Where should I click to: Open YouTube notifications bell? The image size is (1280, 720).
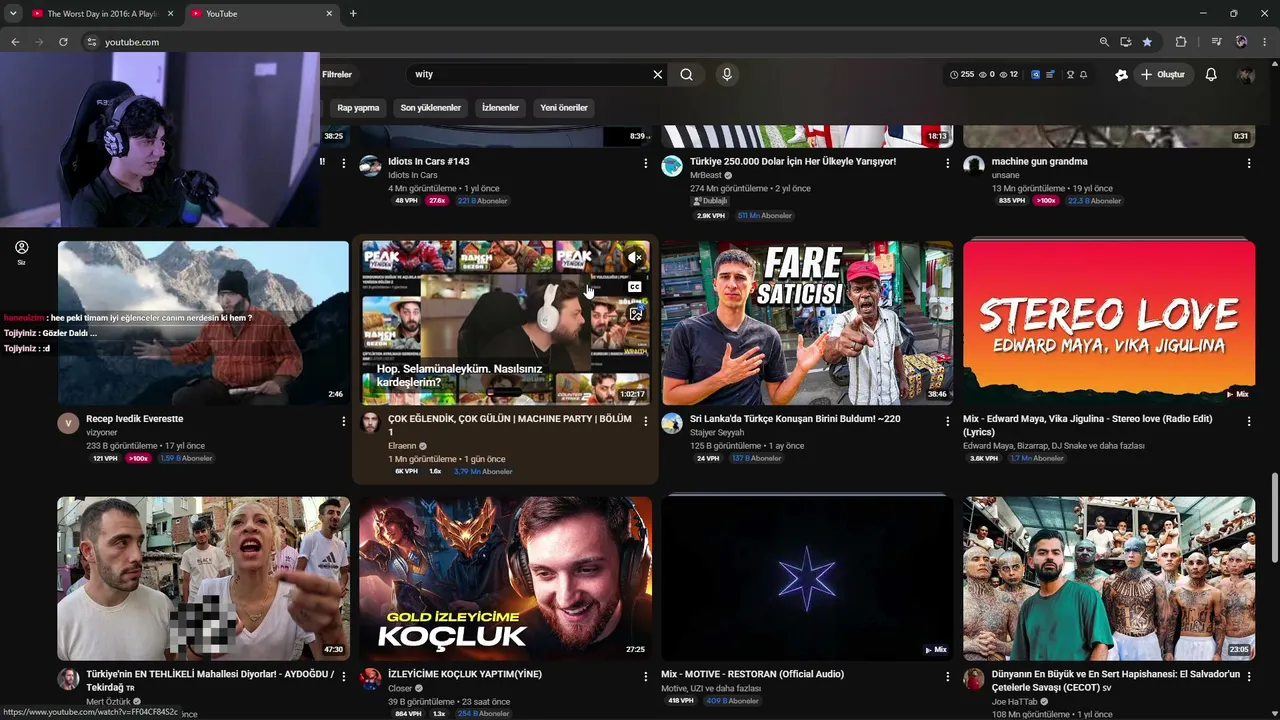1211,74
